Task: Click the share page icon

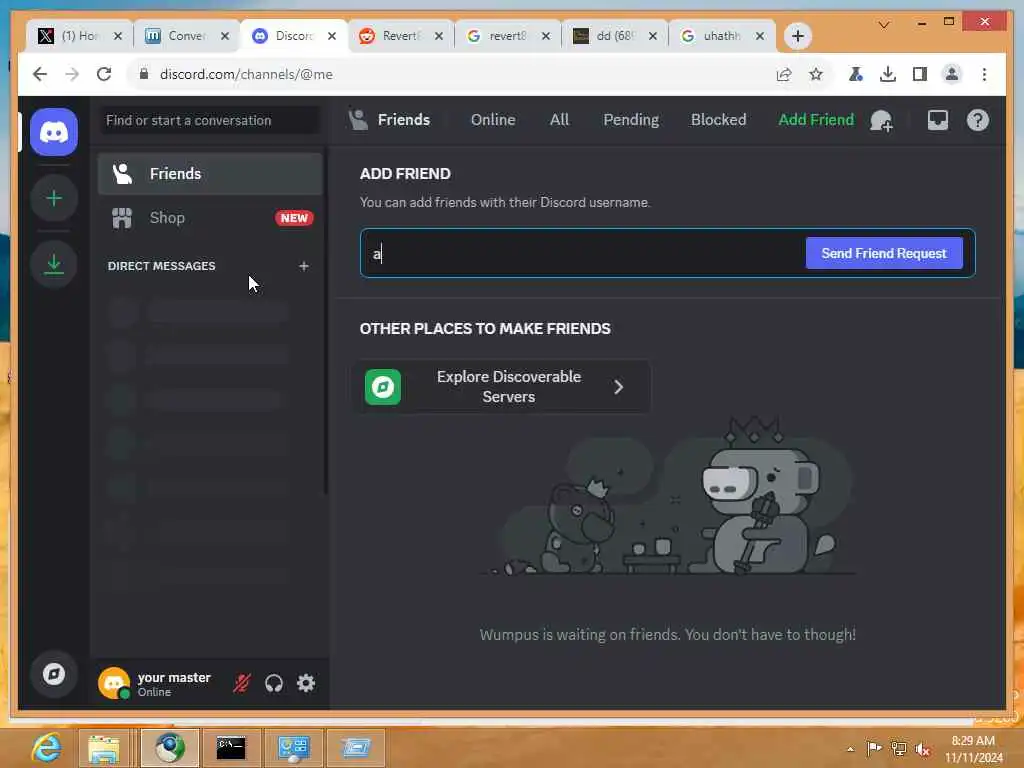Action: (x=784, y=74)
